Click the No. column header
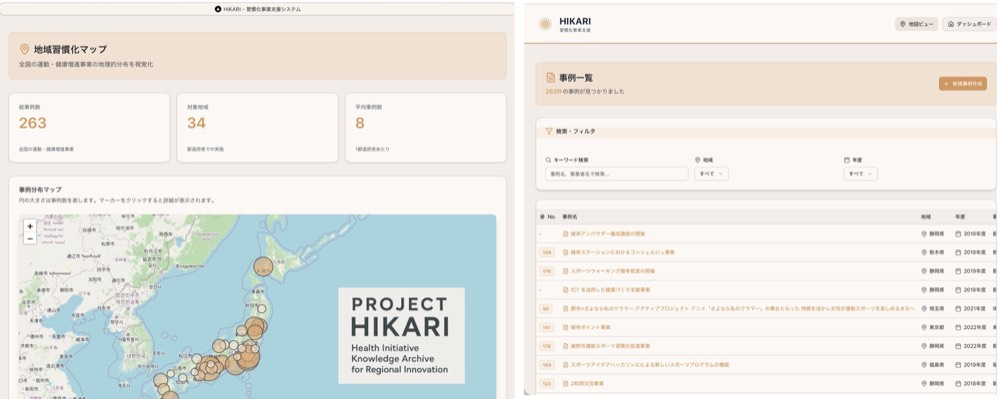The width and height of the screenshot is (1000, 399). tap(548, 217)
